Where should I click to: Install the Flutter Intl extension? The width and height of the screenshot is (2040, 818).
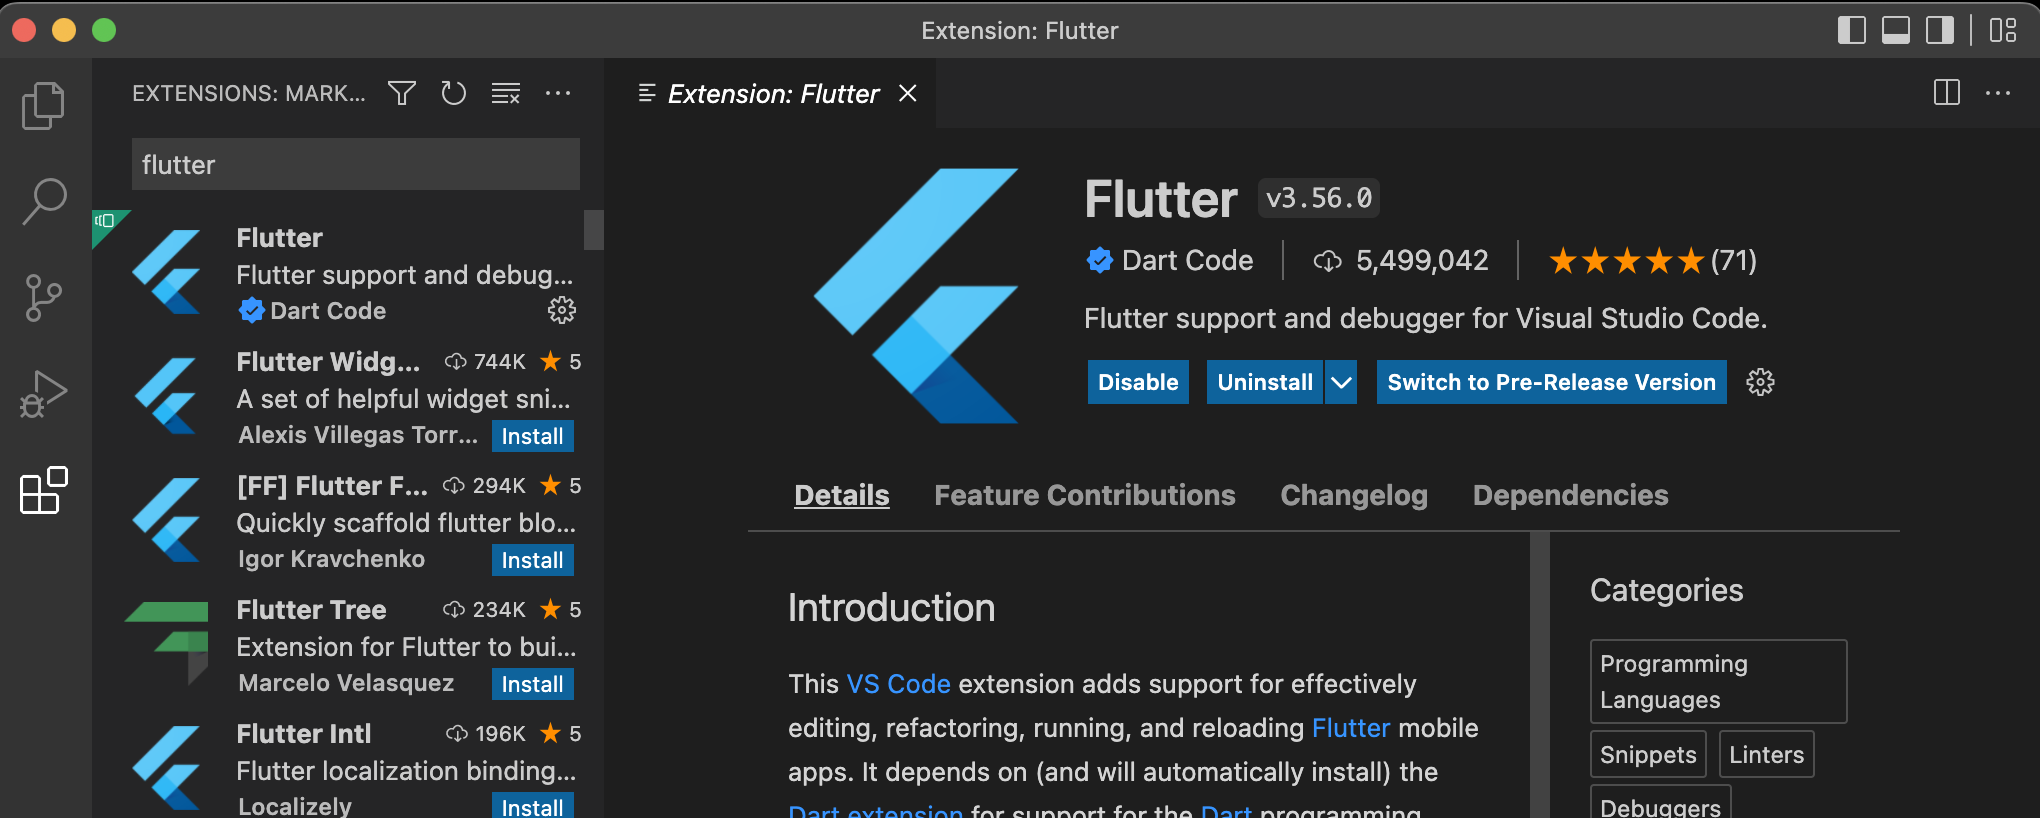532,806
